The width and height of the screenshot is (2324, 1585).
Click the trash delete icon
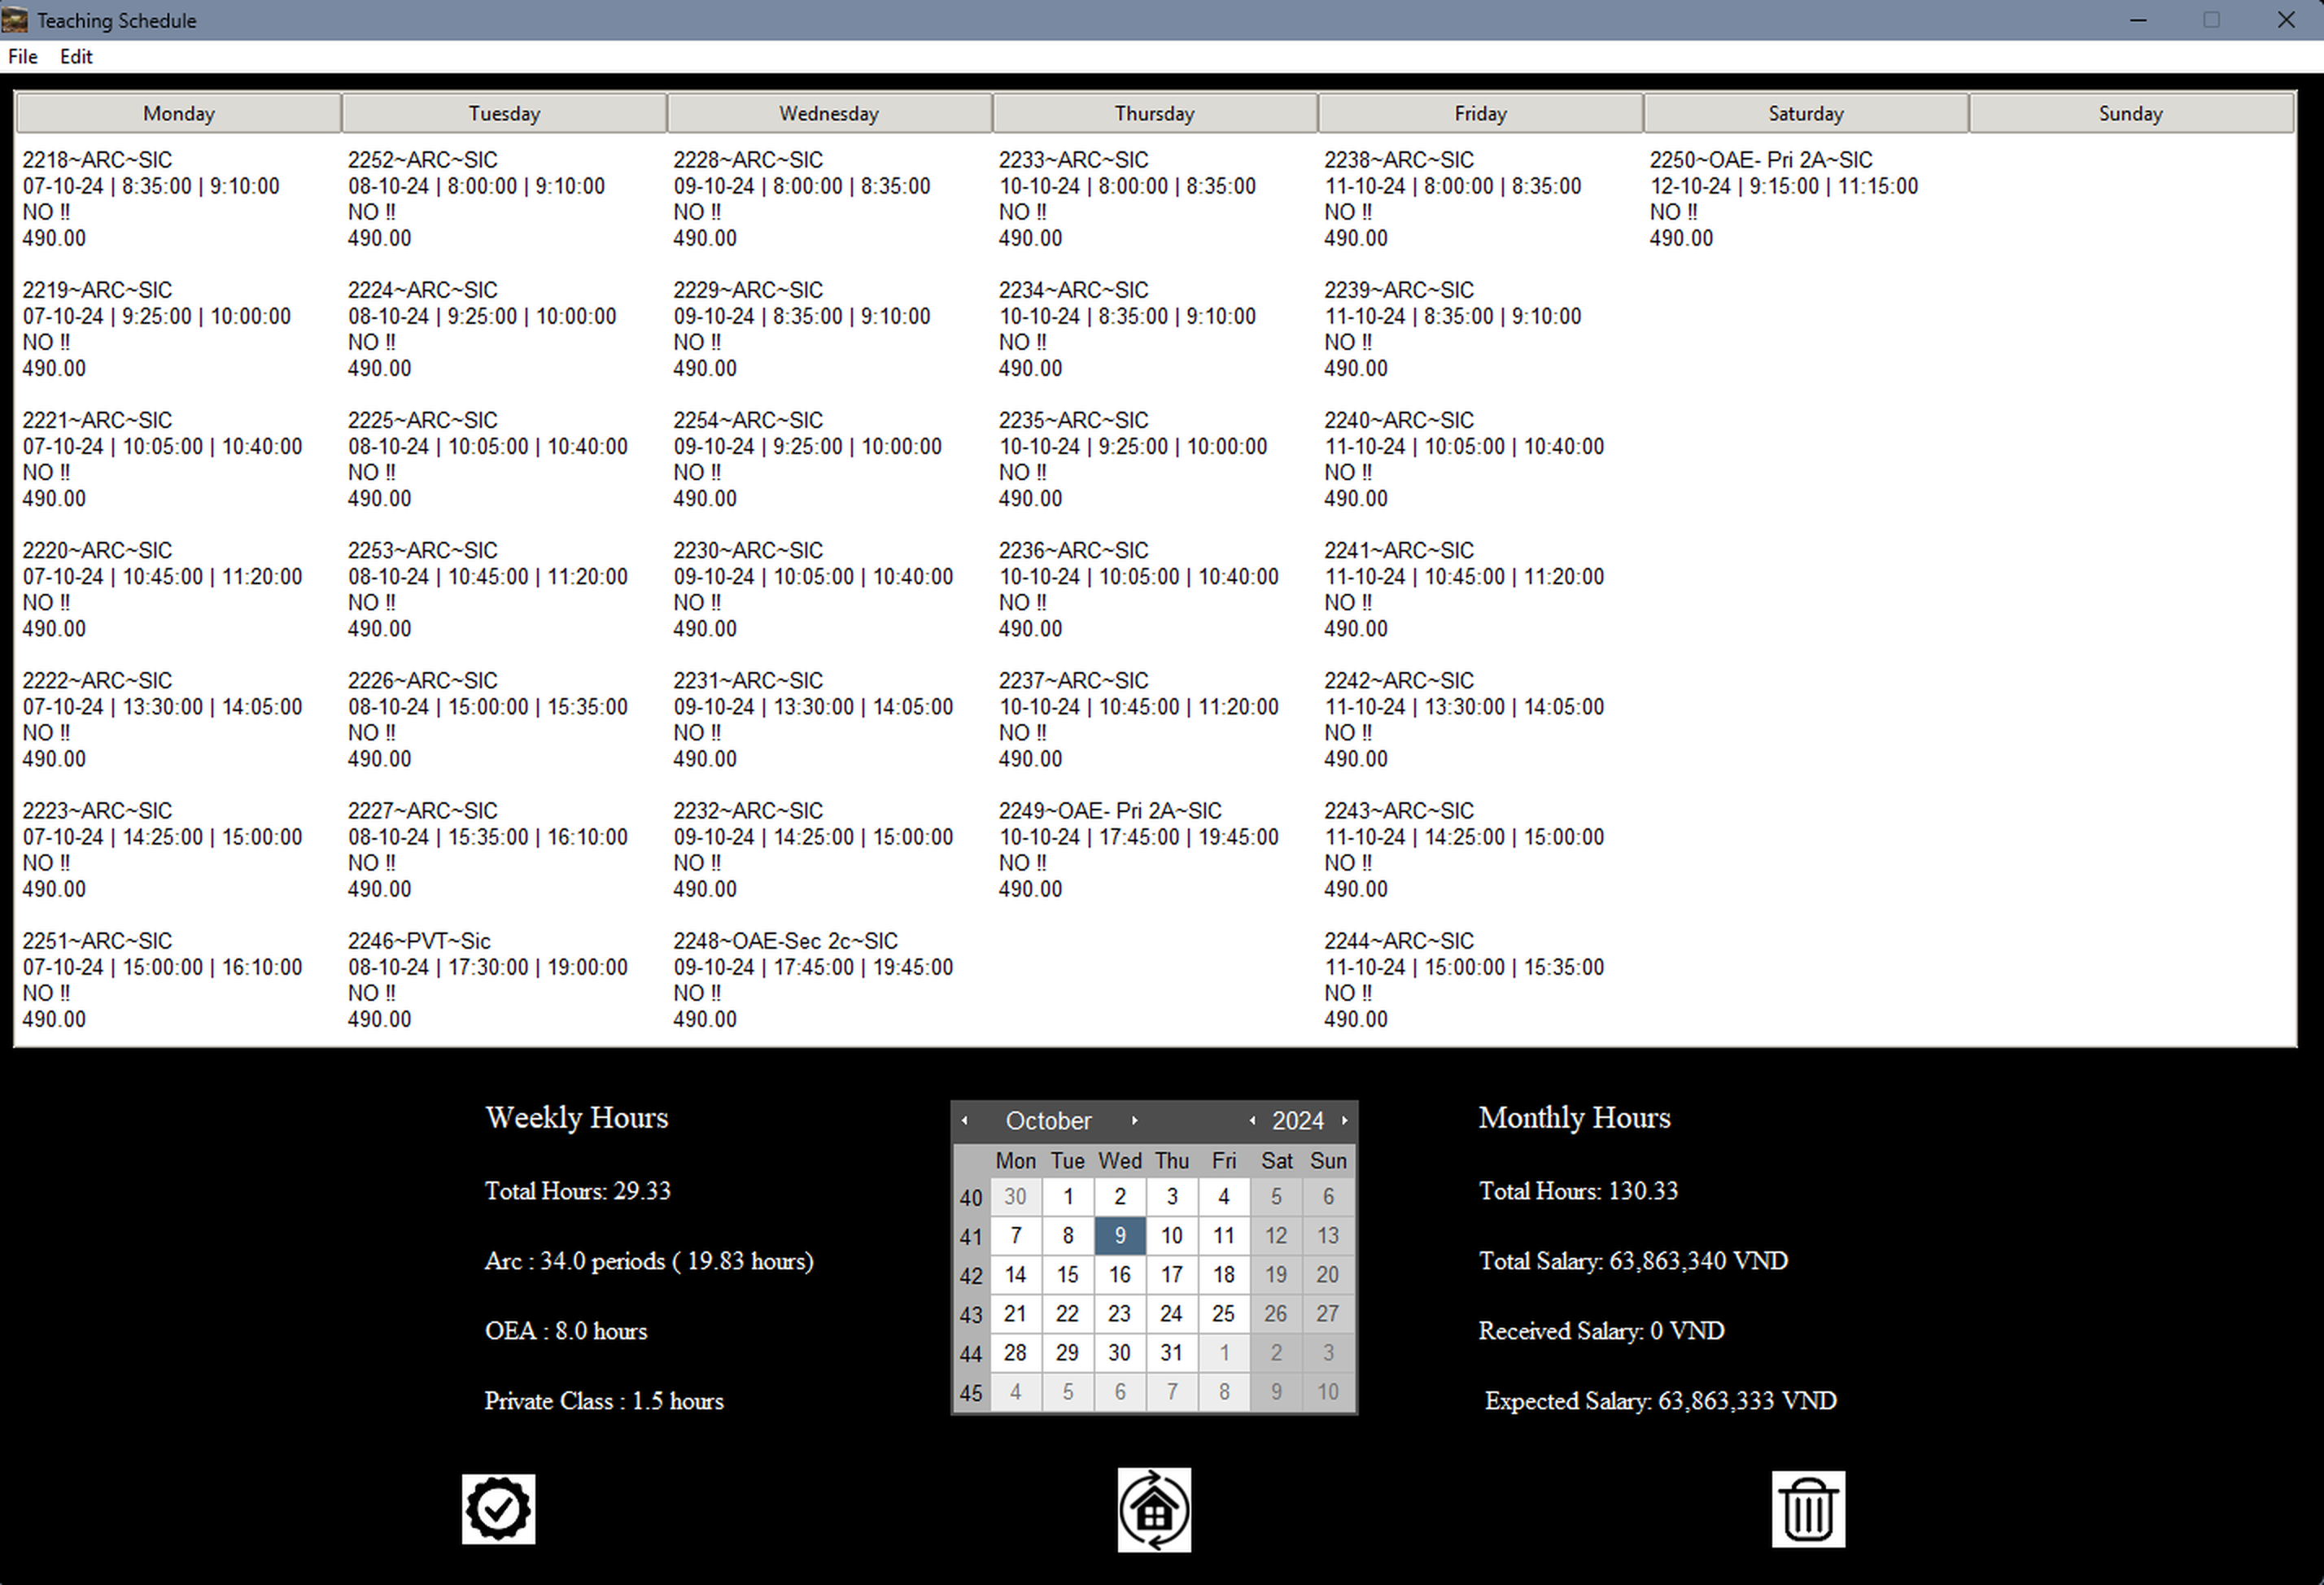1809,1509
